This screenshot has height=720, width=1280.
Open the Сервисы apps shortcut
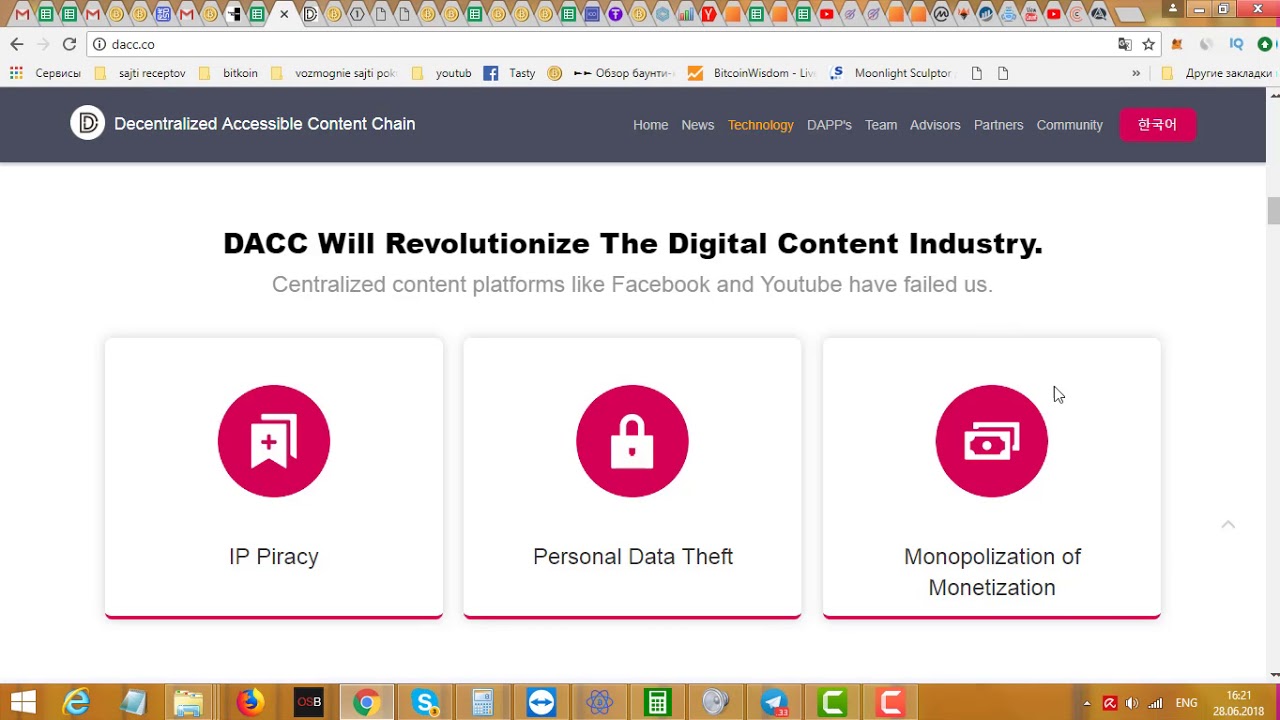46,73
